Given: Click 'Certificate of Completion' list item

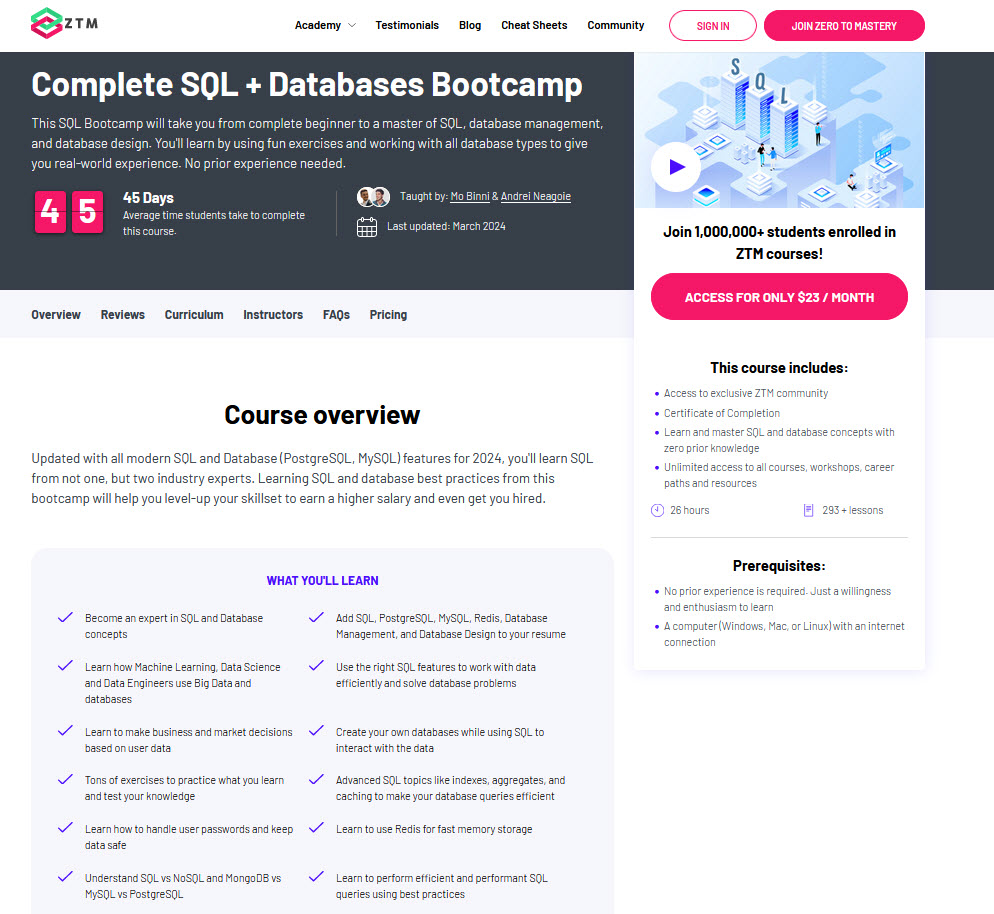Looking at the screenshot, I should (x=721, y=413).
